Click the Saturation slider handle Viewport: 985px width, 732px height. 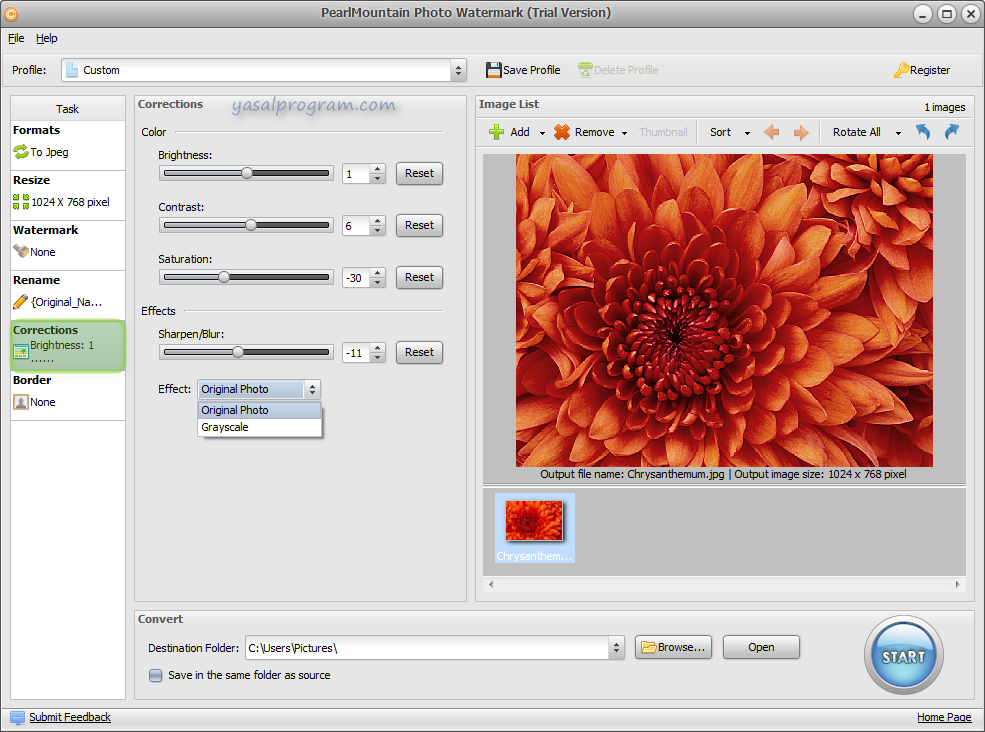tap(224, 277)
